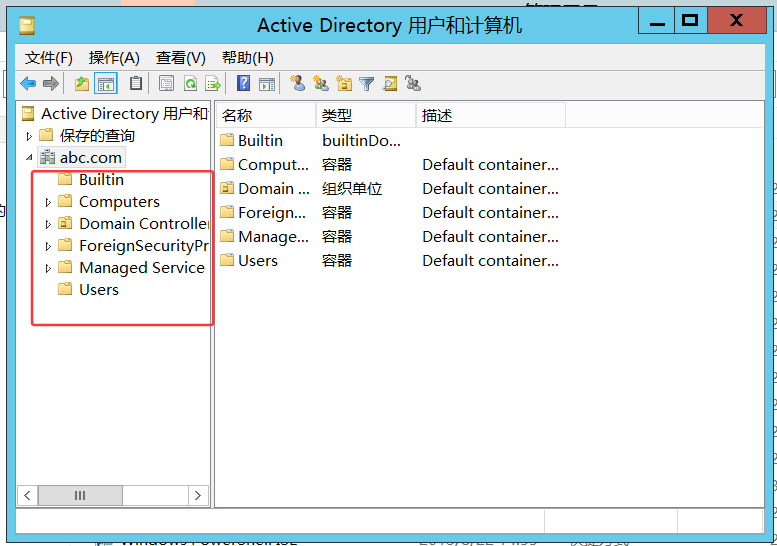Sort by the 类型 column header

(x=366, y=115)
